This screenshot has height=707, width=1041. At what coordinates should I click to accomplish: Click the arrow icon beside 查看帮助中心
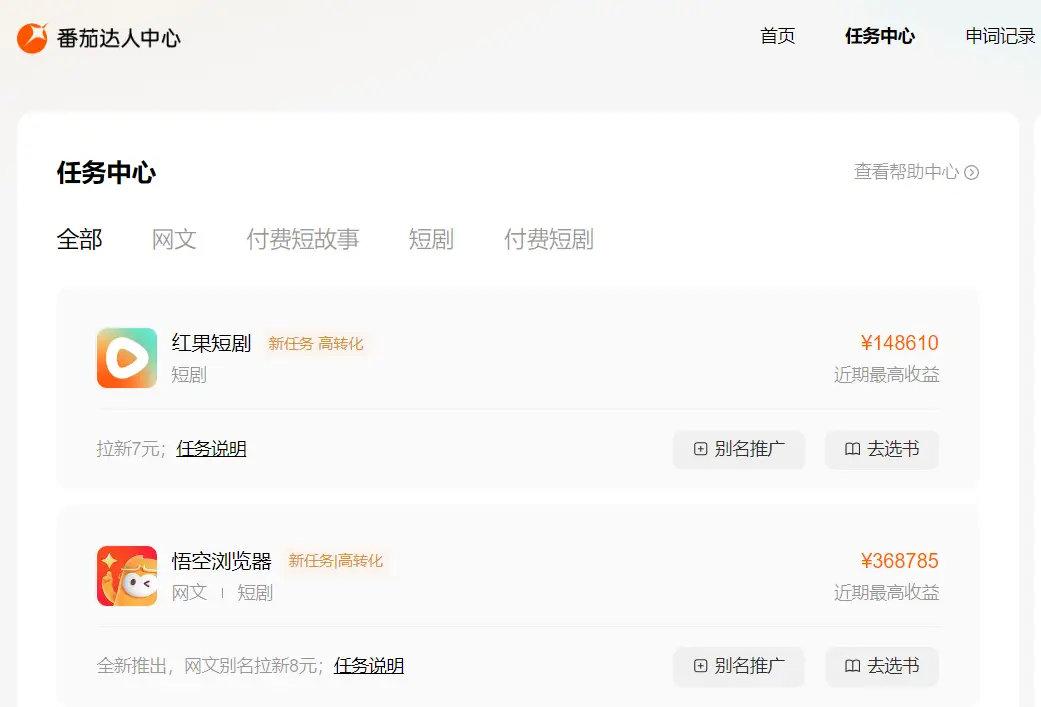(971, 173)
